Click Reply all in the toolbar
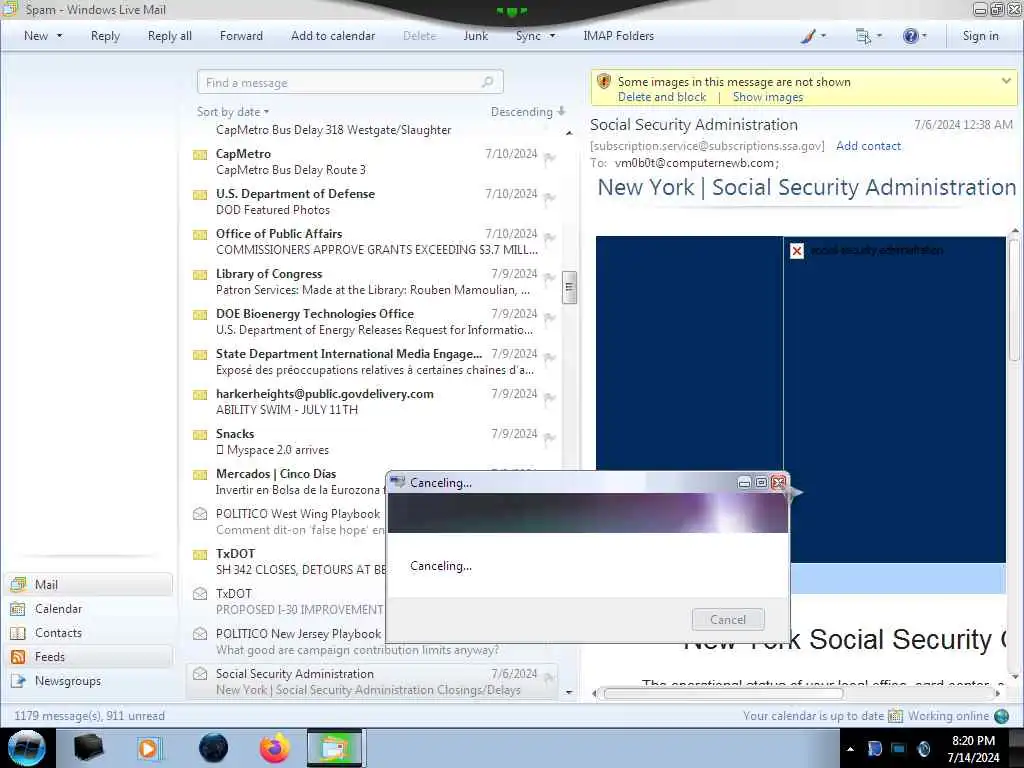The height and width of the screenshot is (768, 1024). pos(170,36)
